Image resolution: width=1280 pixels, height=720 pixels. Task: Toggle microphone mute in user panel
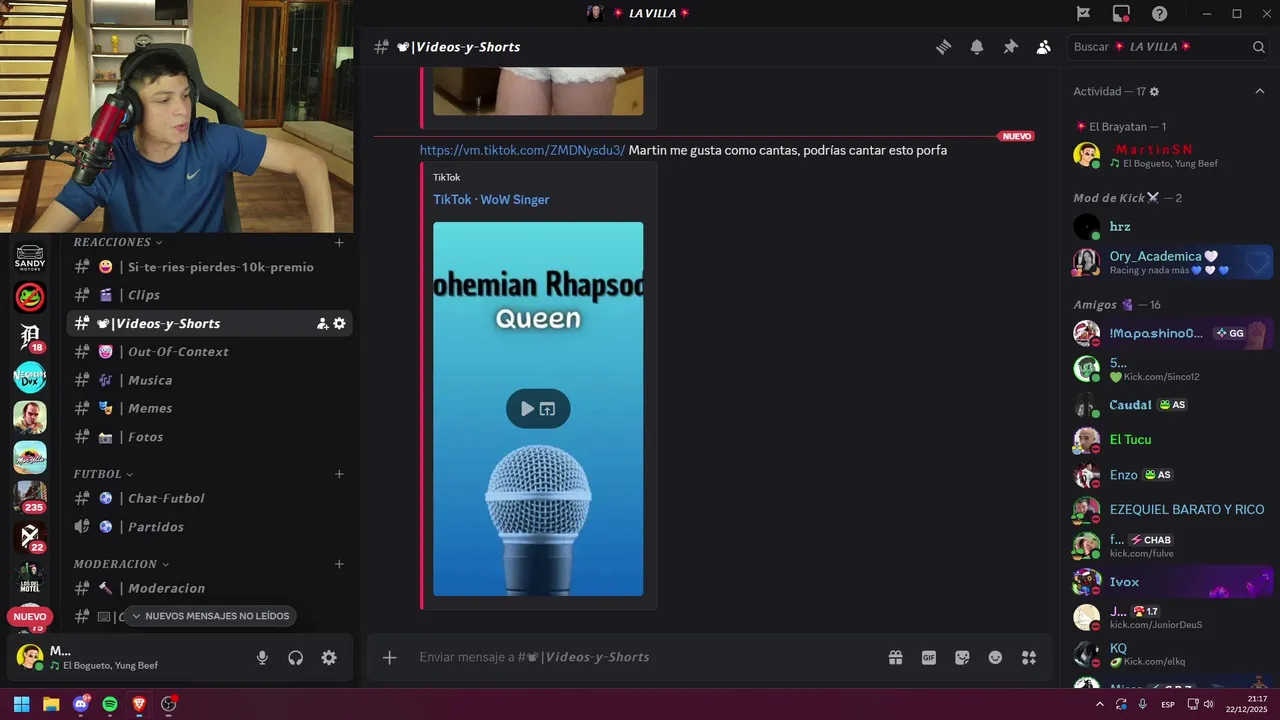(x=262, y=657)
